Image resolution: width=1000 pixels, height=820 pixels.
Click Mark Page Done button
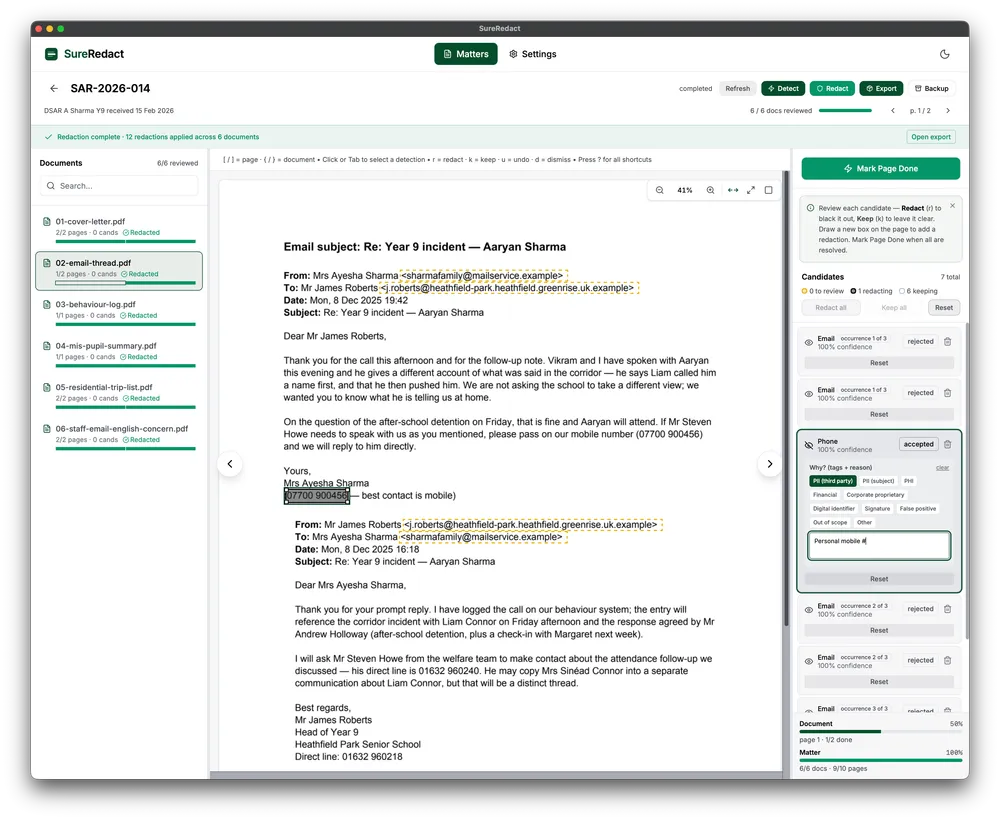(880, 168)
